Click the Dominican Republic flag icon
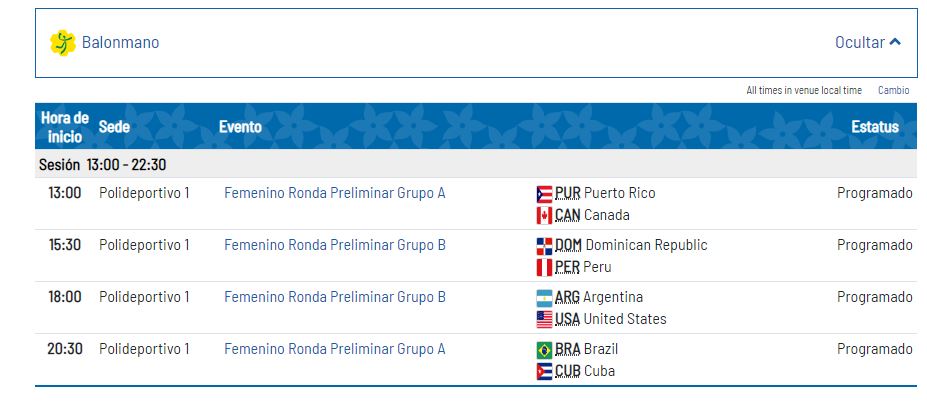The height and width of the screenshot is (408, 927). 544,246
